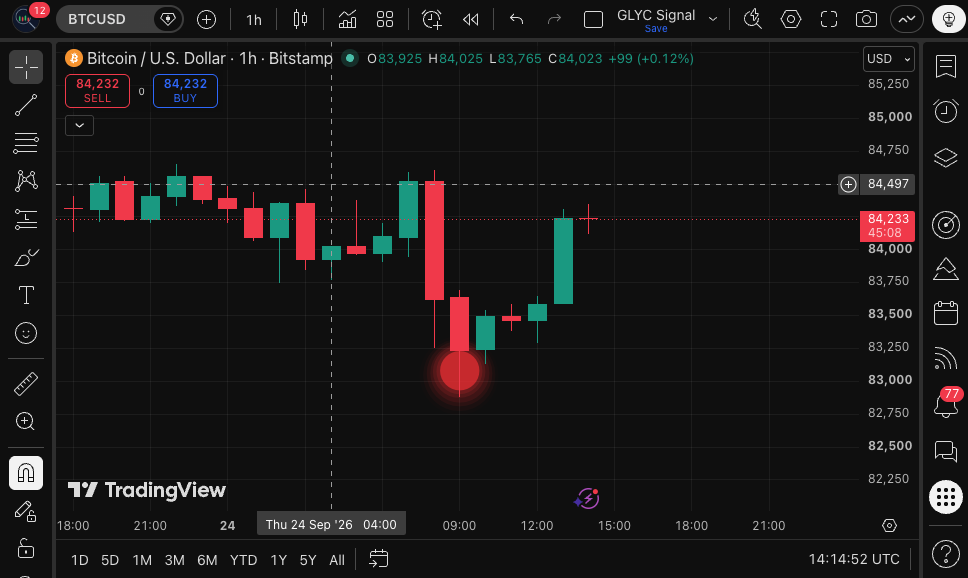Create a new price alert

pyautogui.click(x=432, y=20)
